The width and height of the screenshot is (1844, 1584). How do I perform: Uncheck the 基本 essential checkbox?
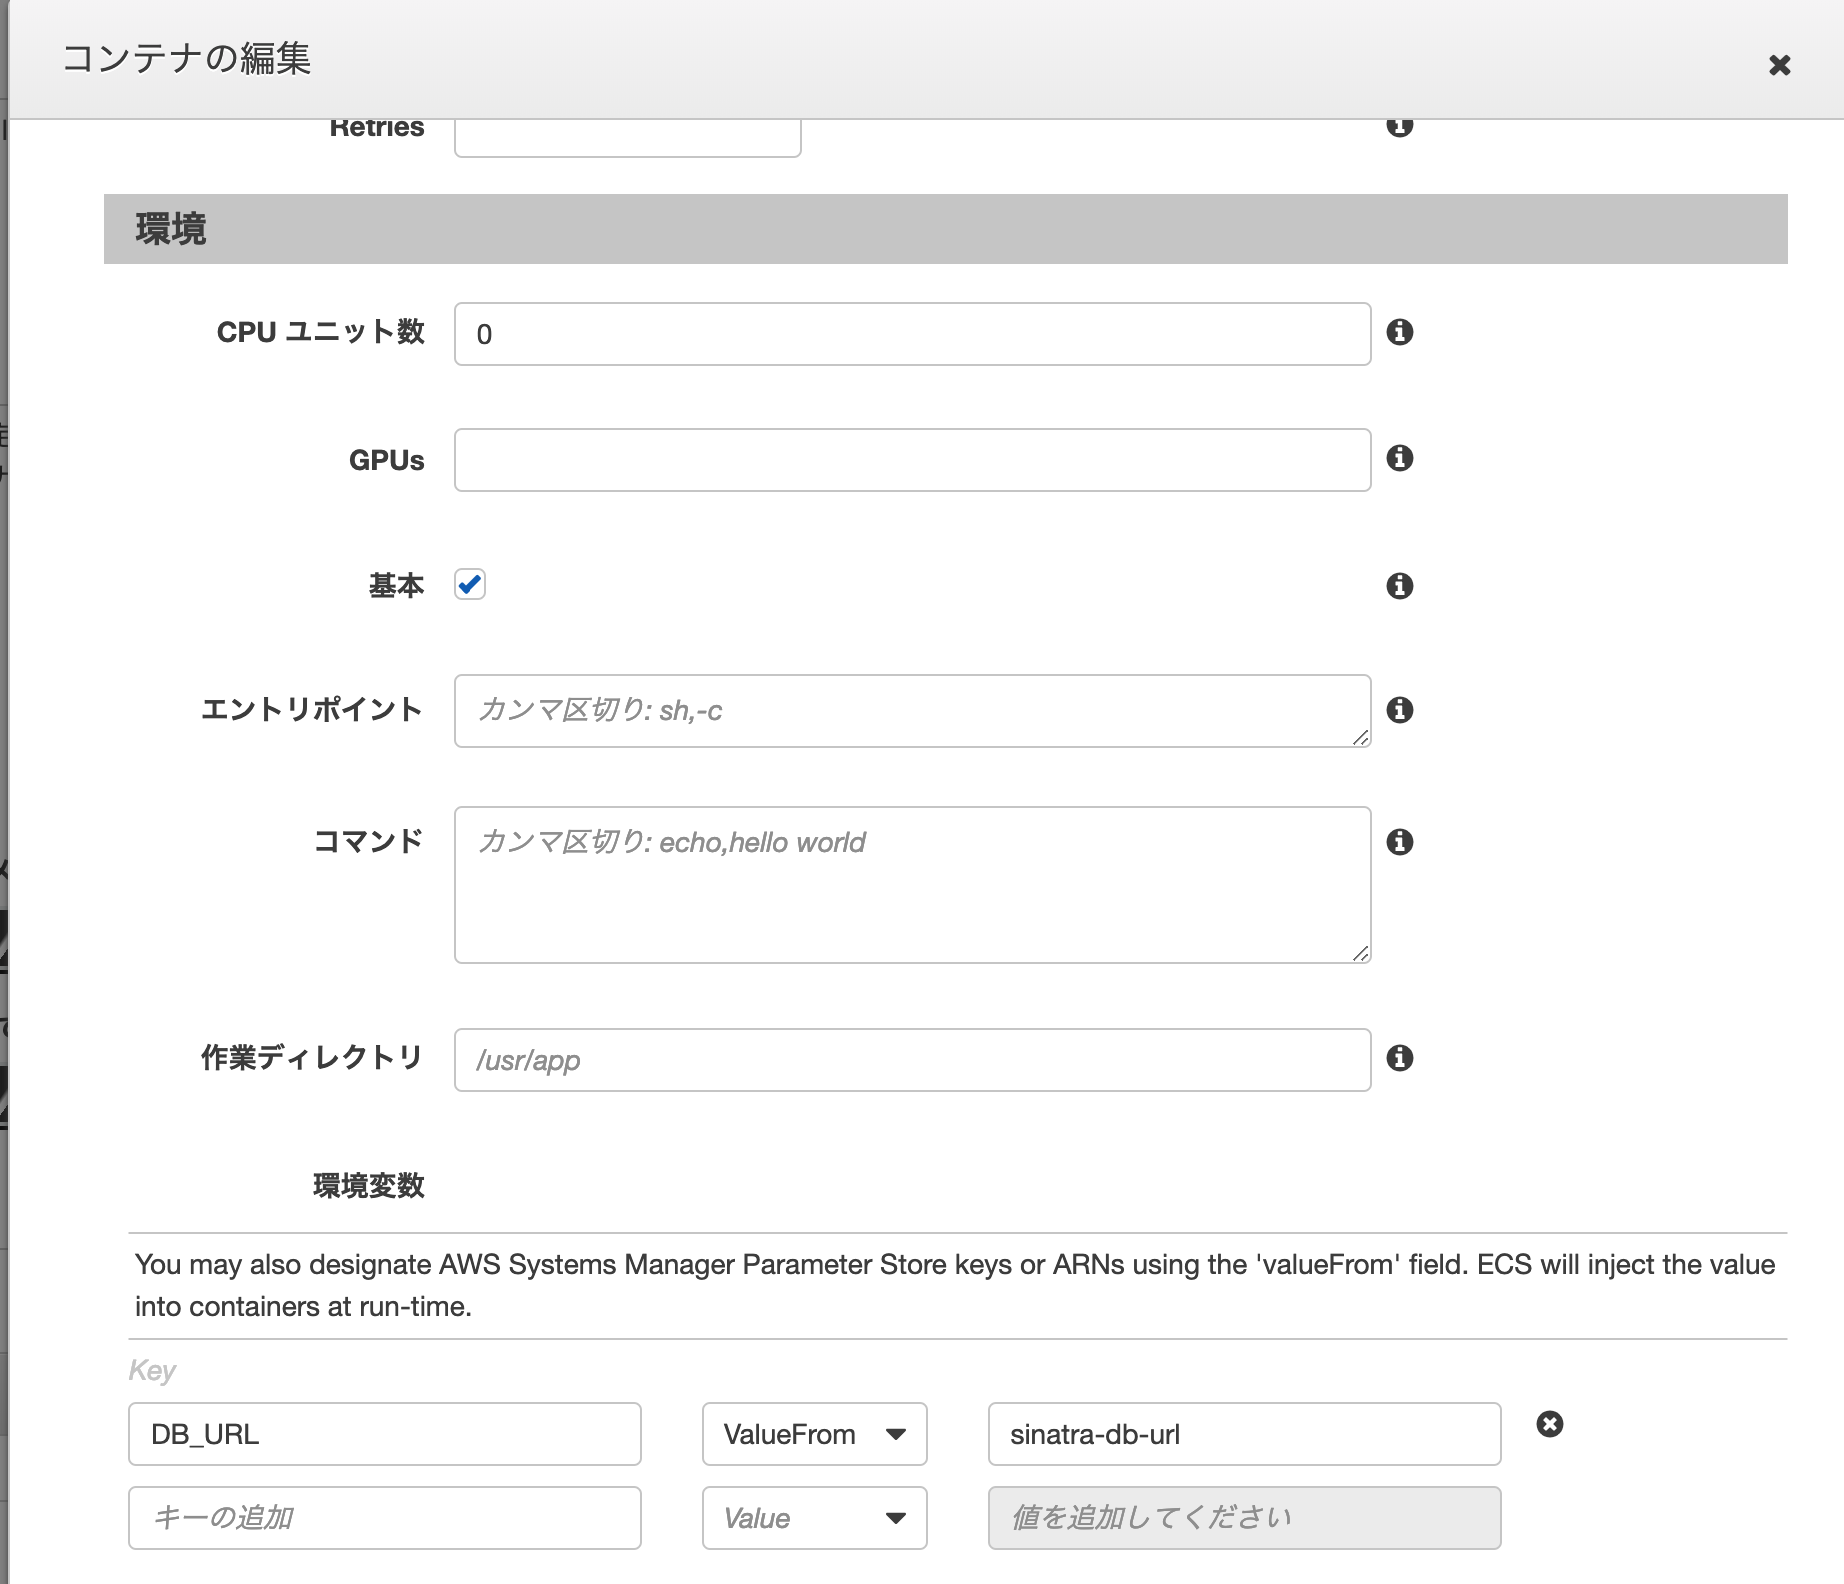click(x=470, y=584)
